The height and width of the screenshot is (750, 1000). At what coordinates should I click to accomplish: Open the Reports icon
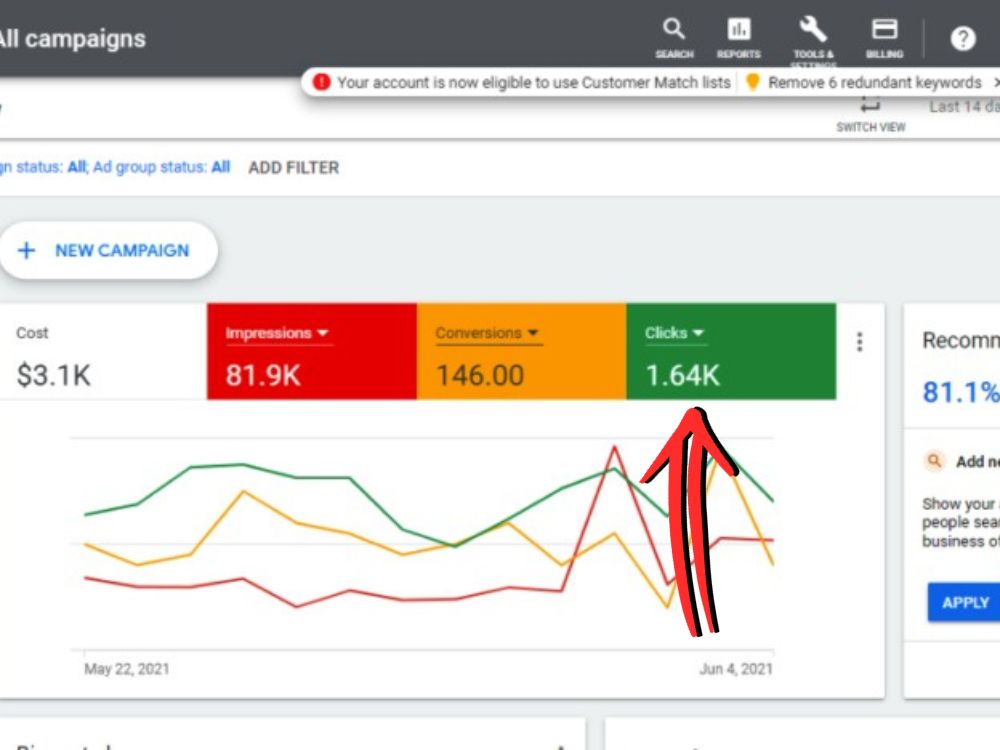[x=739, y=29]
